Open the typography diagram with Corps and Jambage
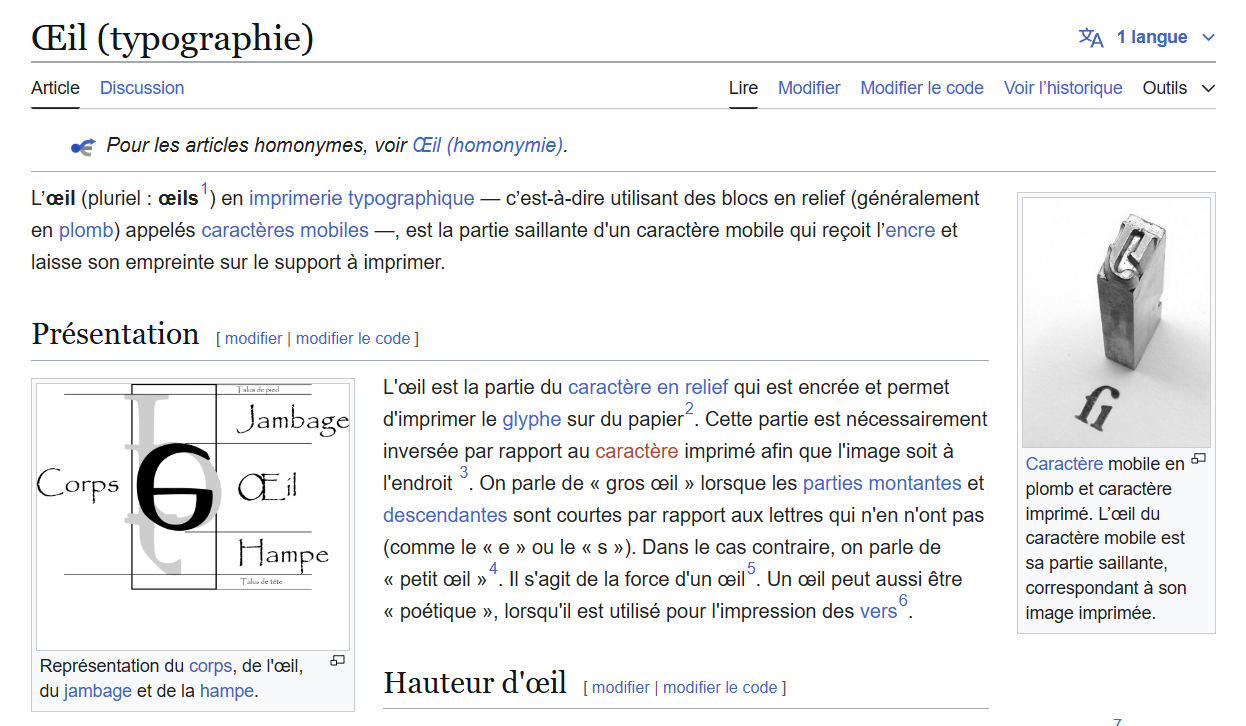This screenshot has height=726, width=1246. 193,515
